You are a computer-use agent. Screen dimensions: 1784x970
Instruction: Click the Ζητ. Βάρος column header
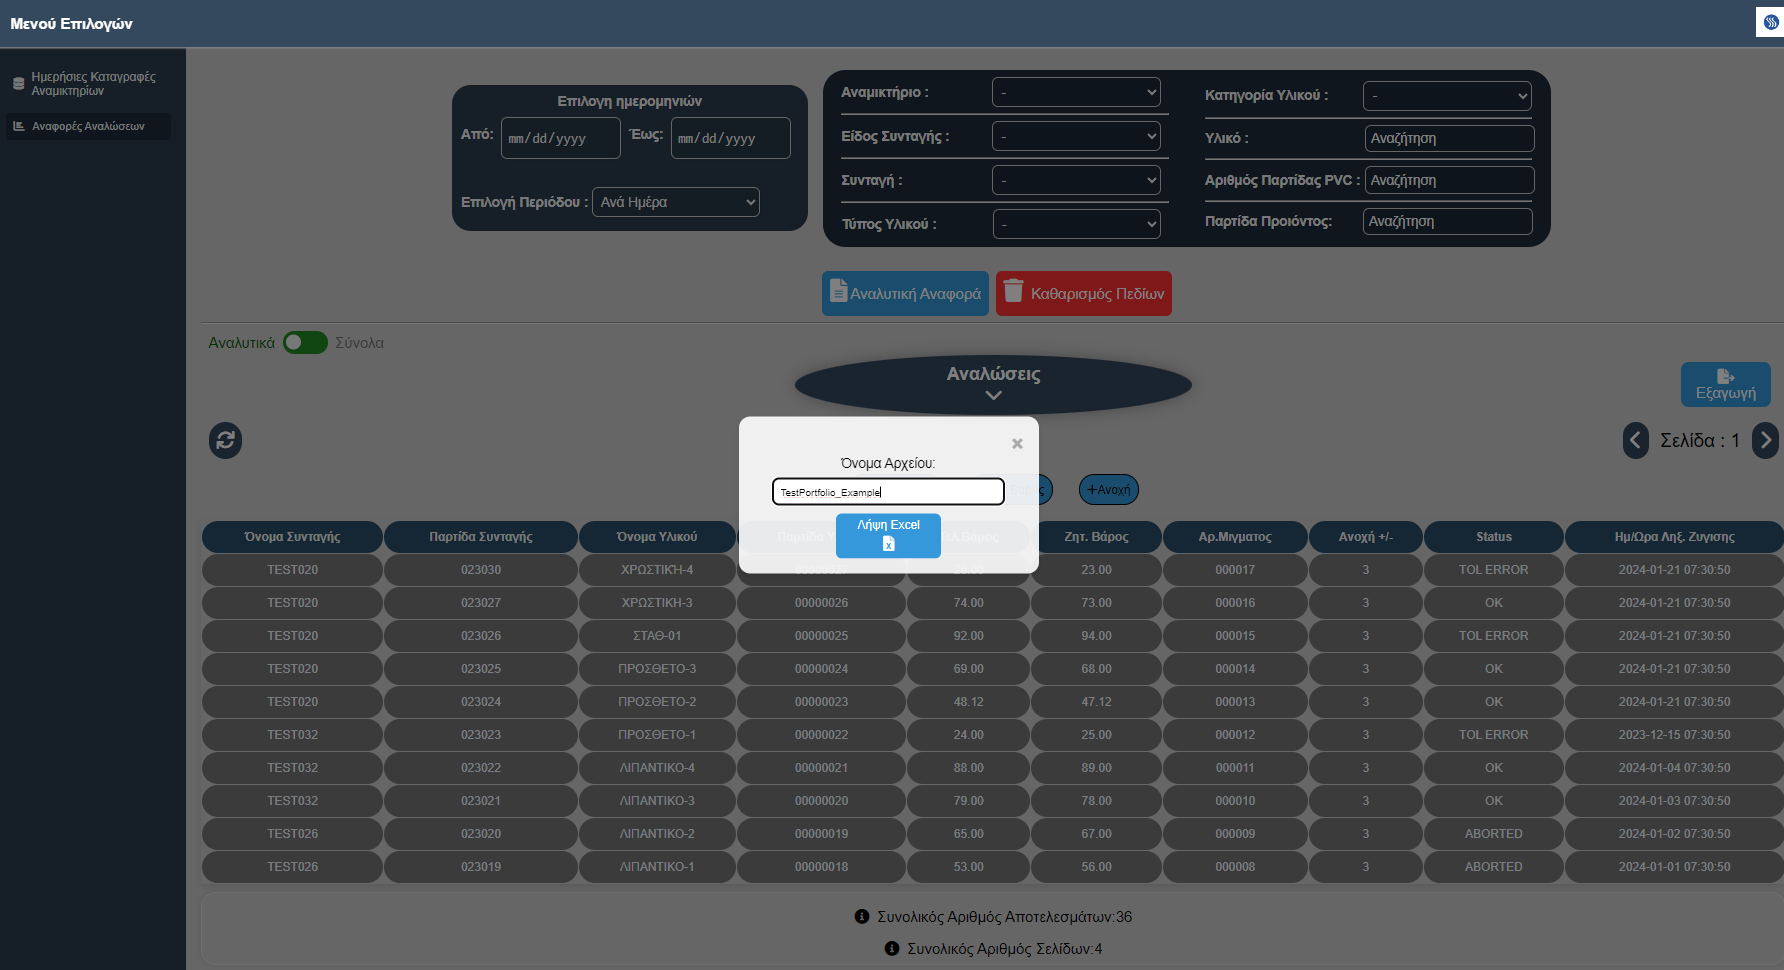tap(1096, 537)
